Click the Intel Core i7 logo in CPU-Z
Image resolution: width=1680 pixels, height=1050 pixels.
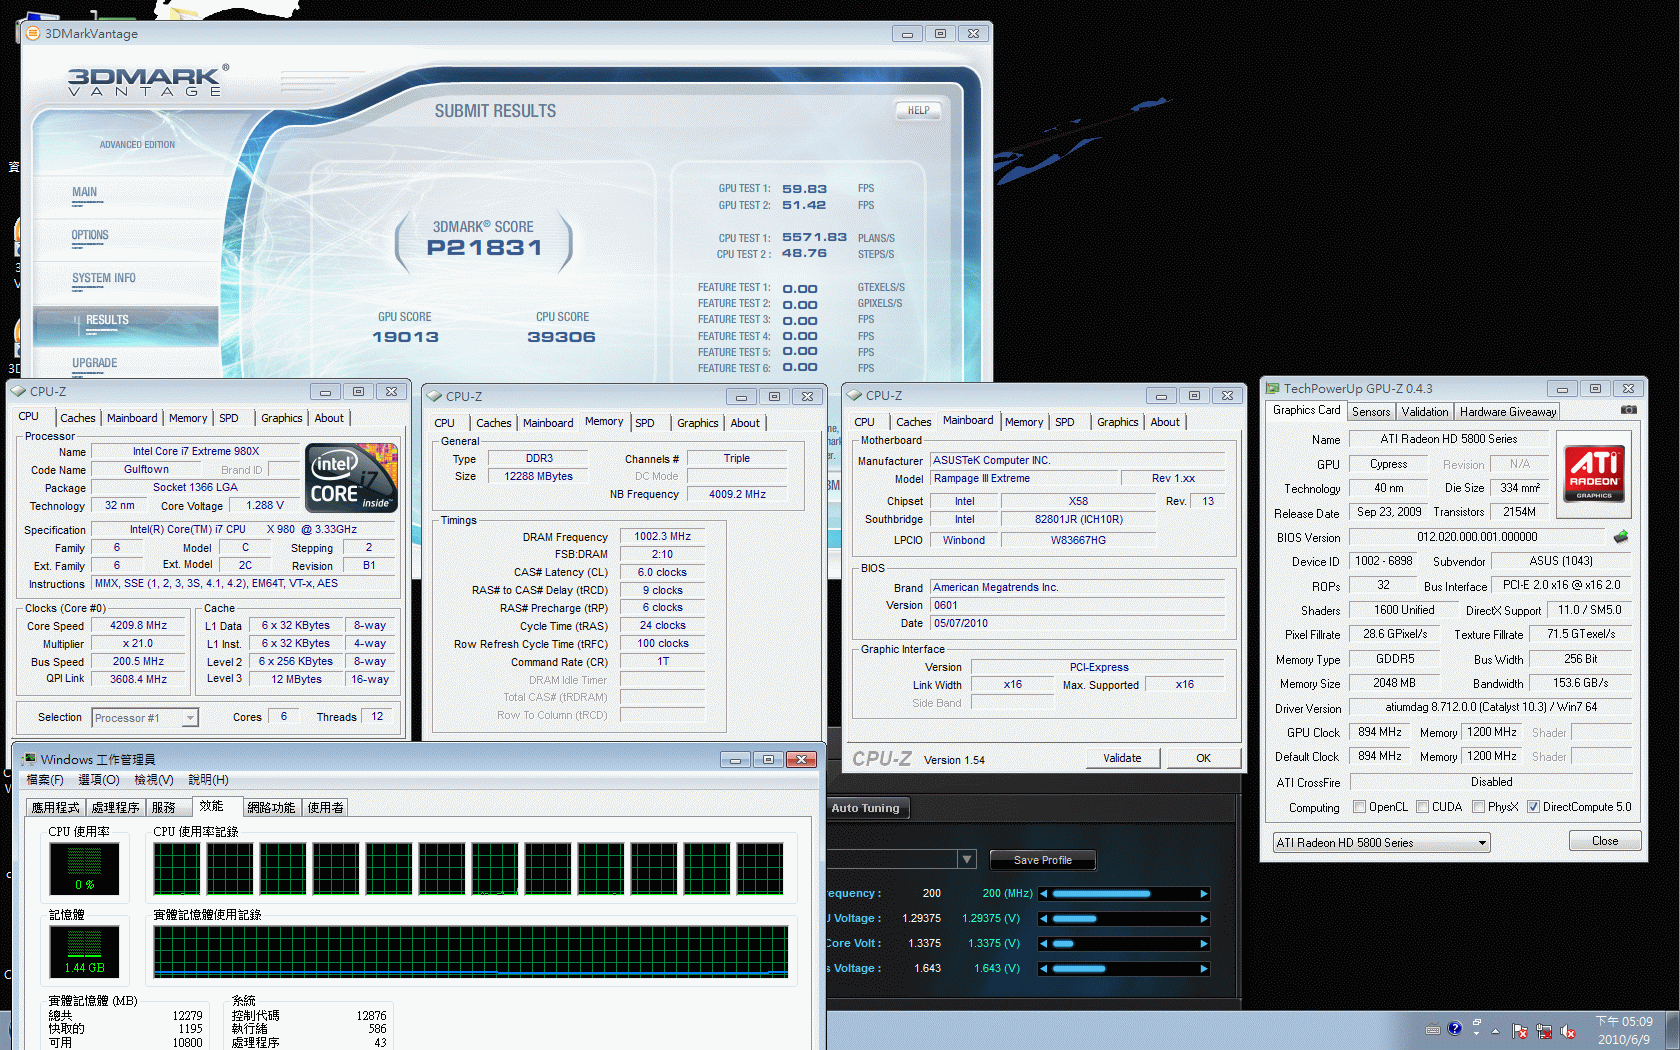tap(352, 477)
